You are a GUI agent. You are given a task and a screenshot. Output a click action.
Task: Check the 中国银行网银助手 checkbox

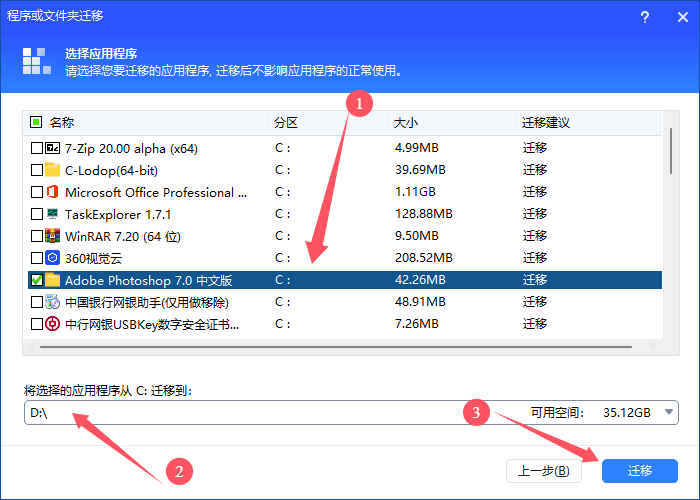[x=37, y=302]
